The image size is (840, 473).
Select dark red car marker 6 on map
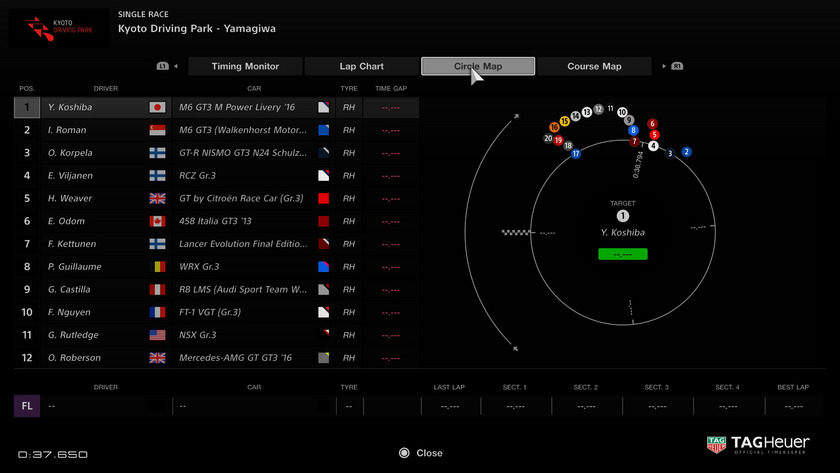click(x=652, y=124)
